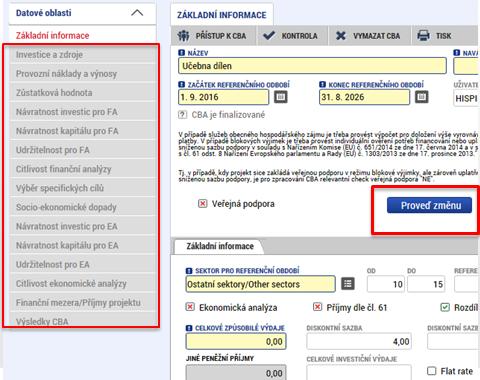Click TISK toolbar label
The image size is (480, 380).
tap(444, 36)
